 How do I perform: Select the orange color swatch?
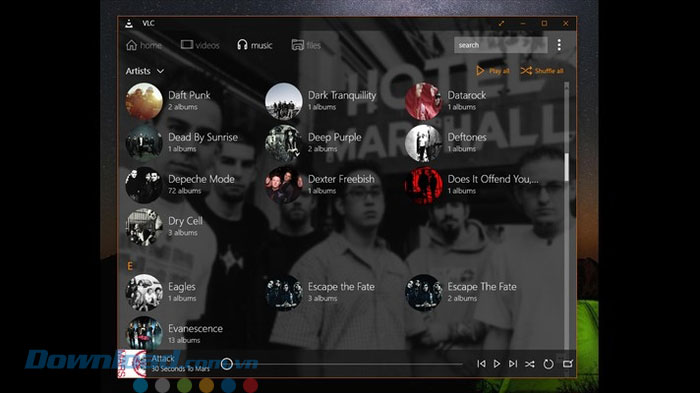tap(206, 385)
